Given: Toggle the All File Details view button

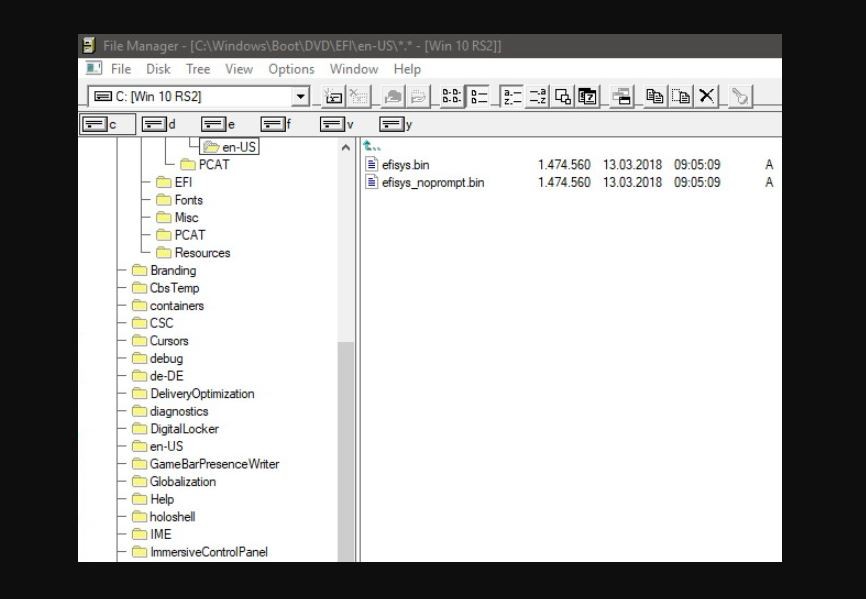Looking at the screenshot, I should (477, 97).
